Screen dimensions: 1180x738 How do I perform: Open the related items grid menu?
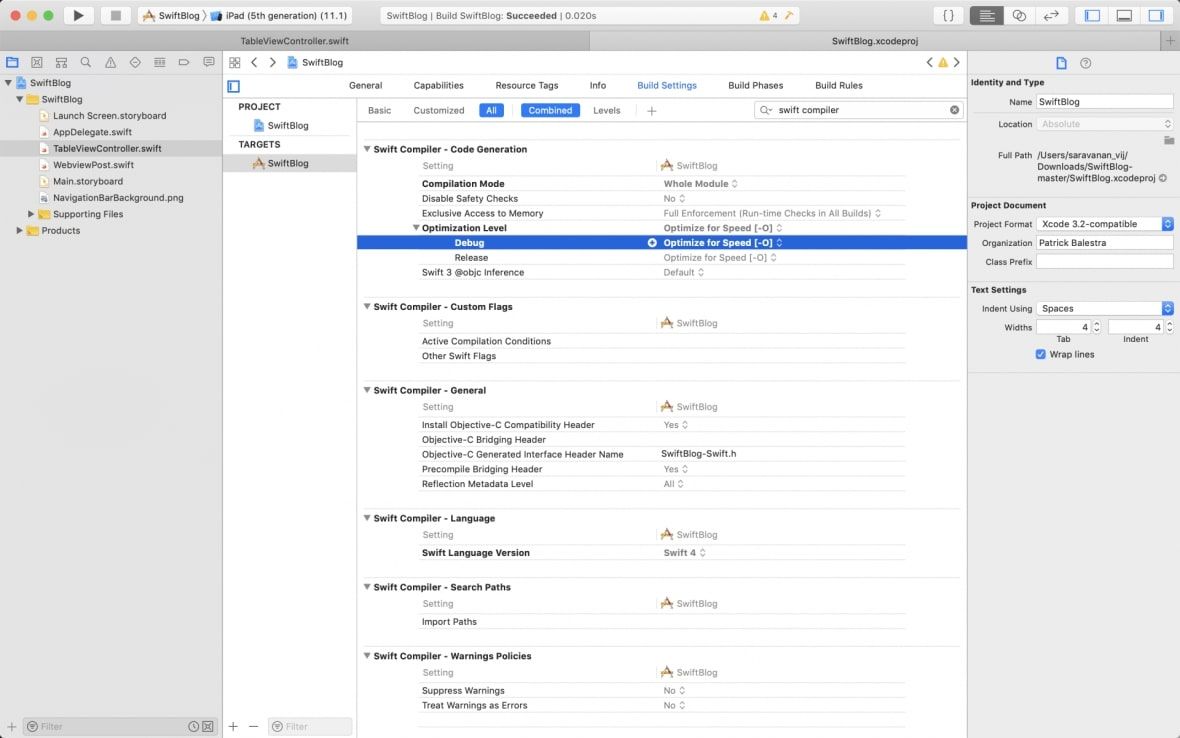235,62
